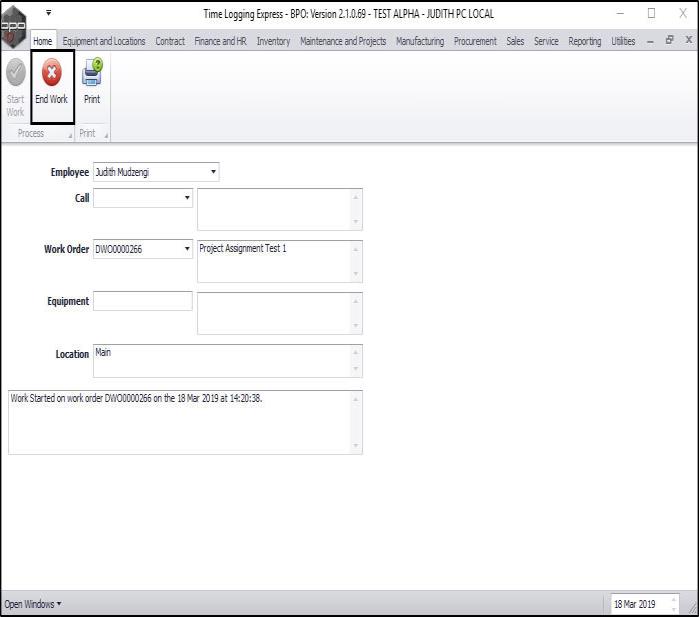Select the Inventory tab
The height and width of the screenshot is (617, 699).
pos(273,41)
